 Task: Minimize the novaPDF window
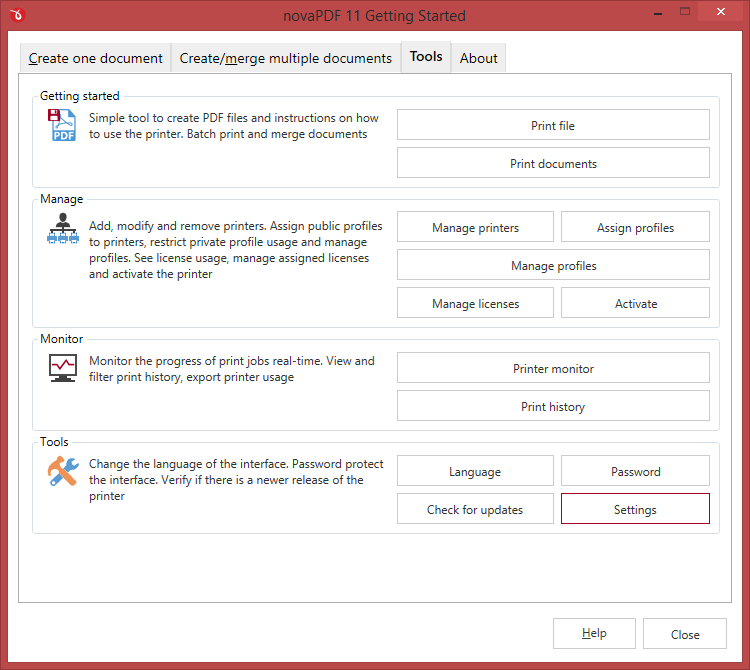click(x=658, y=12)
